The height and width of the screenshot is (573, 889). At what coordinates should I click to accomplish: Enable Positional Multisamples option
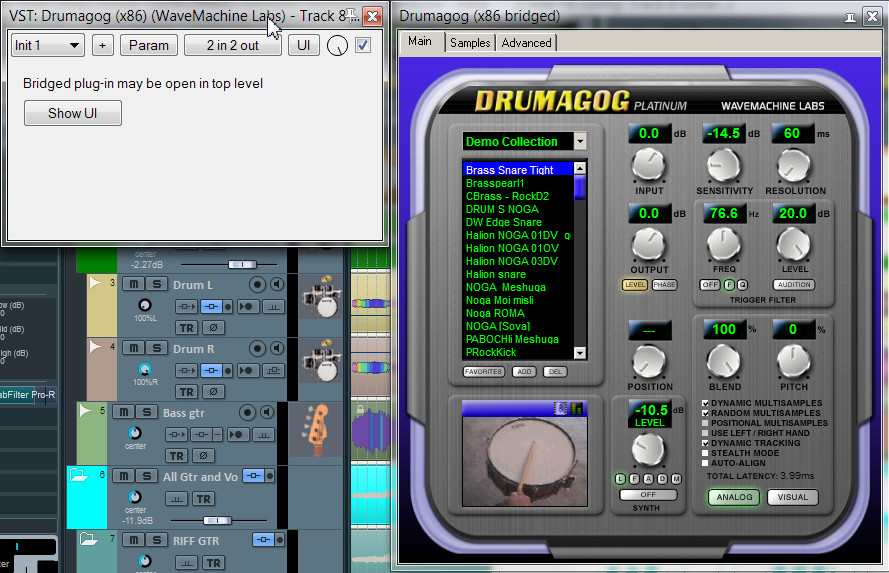(x=705, y=423)
